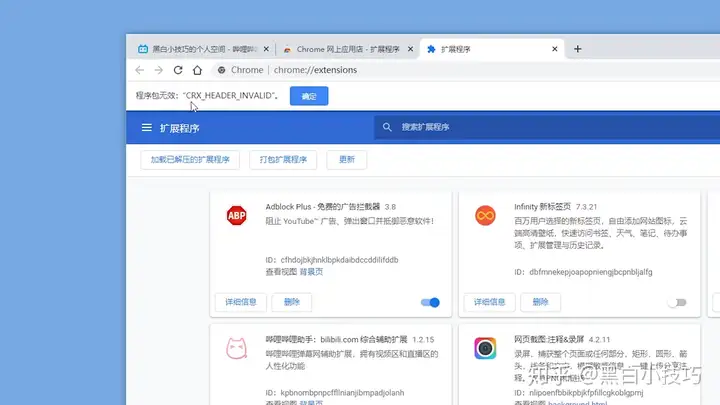The image size is (720, 405).
Task: Reload the extensions page
Action: [x=178, y=70]
